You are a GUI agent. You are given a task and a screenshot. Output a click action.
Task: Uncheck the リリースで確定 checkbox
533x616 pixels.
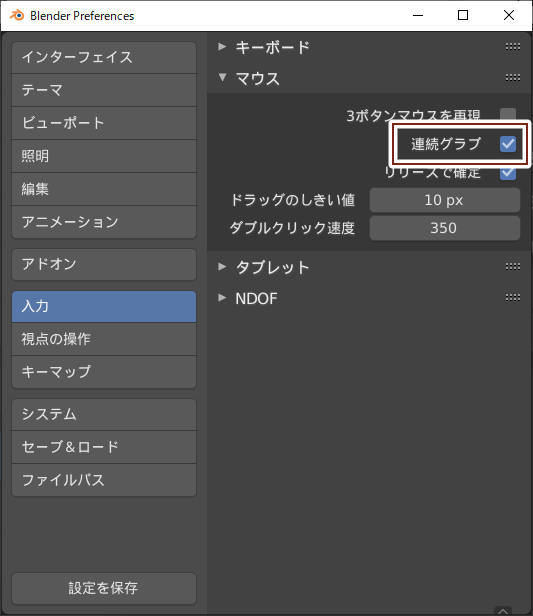(x=508, y=173)
